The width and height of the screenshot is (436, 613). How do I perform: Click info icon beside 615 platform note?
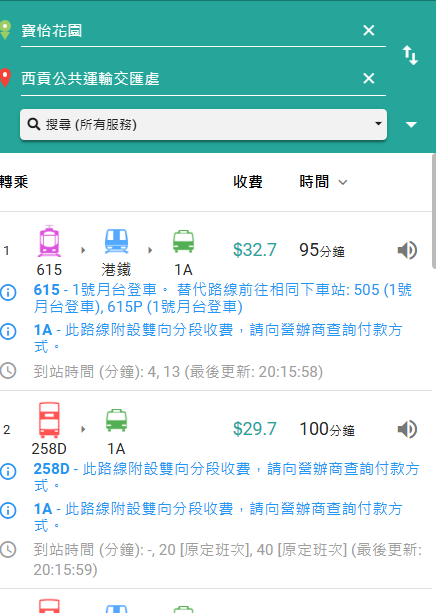[x=8, y=292]
